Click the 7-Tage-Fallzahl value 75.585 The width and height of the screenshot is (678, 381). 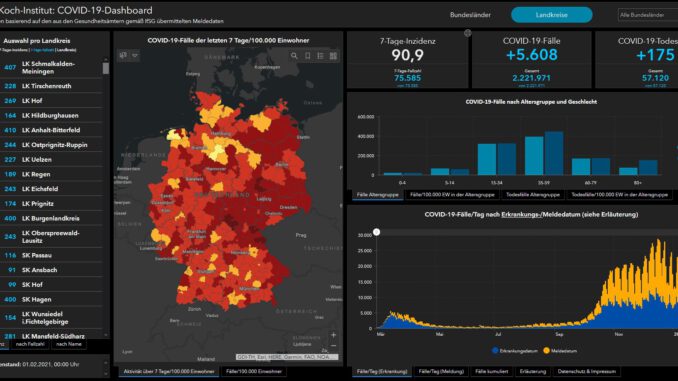pyautogui.click(x=407, y=78)
